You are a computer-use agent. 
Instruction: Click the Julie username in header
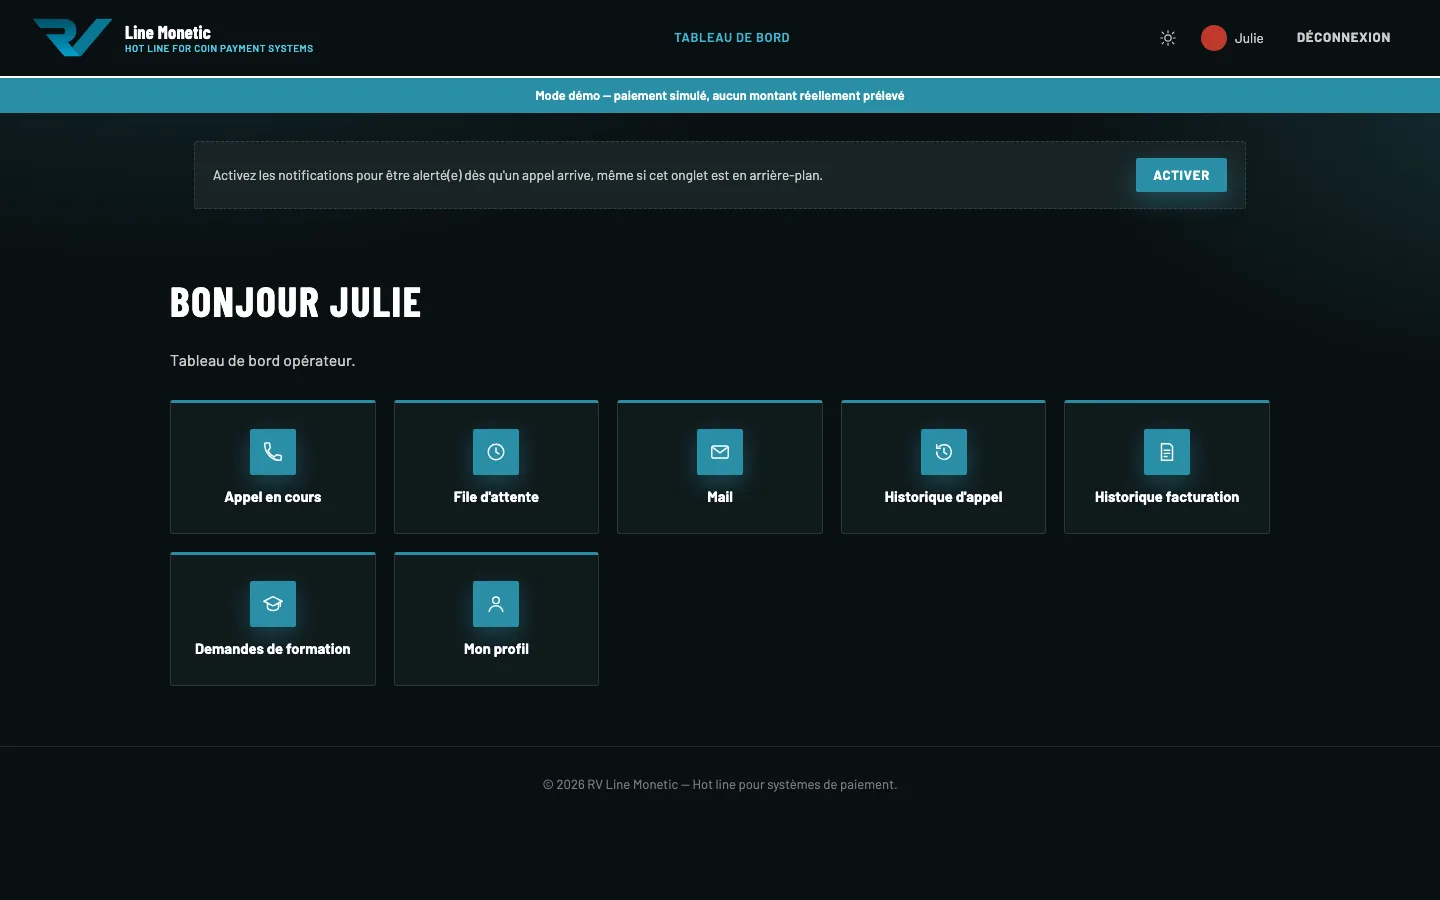[x=1249, y=38]
